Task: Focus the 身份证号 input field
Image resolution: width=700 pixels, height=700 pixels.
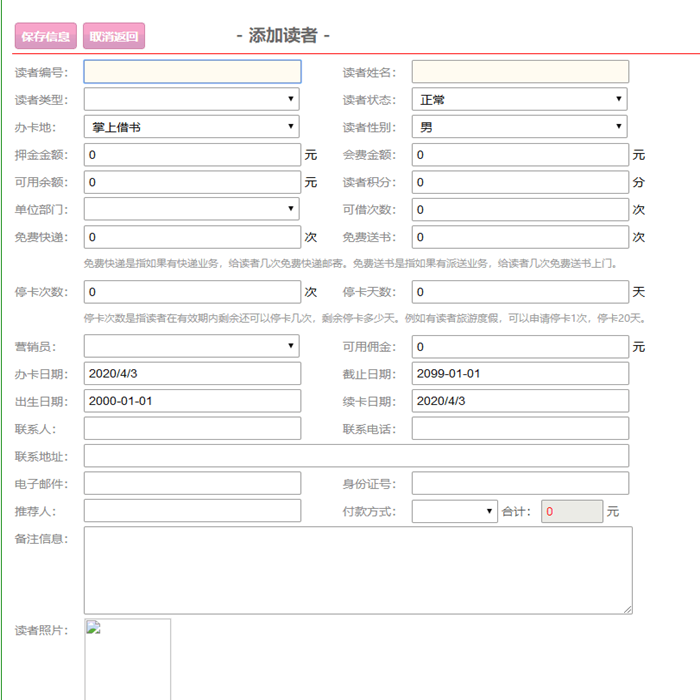Action: pos(520,483)
